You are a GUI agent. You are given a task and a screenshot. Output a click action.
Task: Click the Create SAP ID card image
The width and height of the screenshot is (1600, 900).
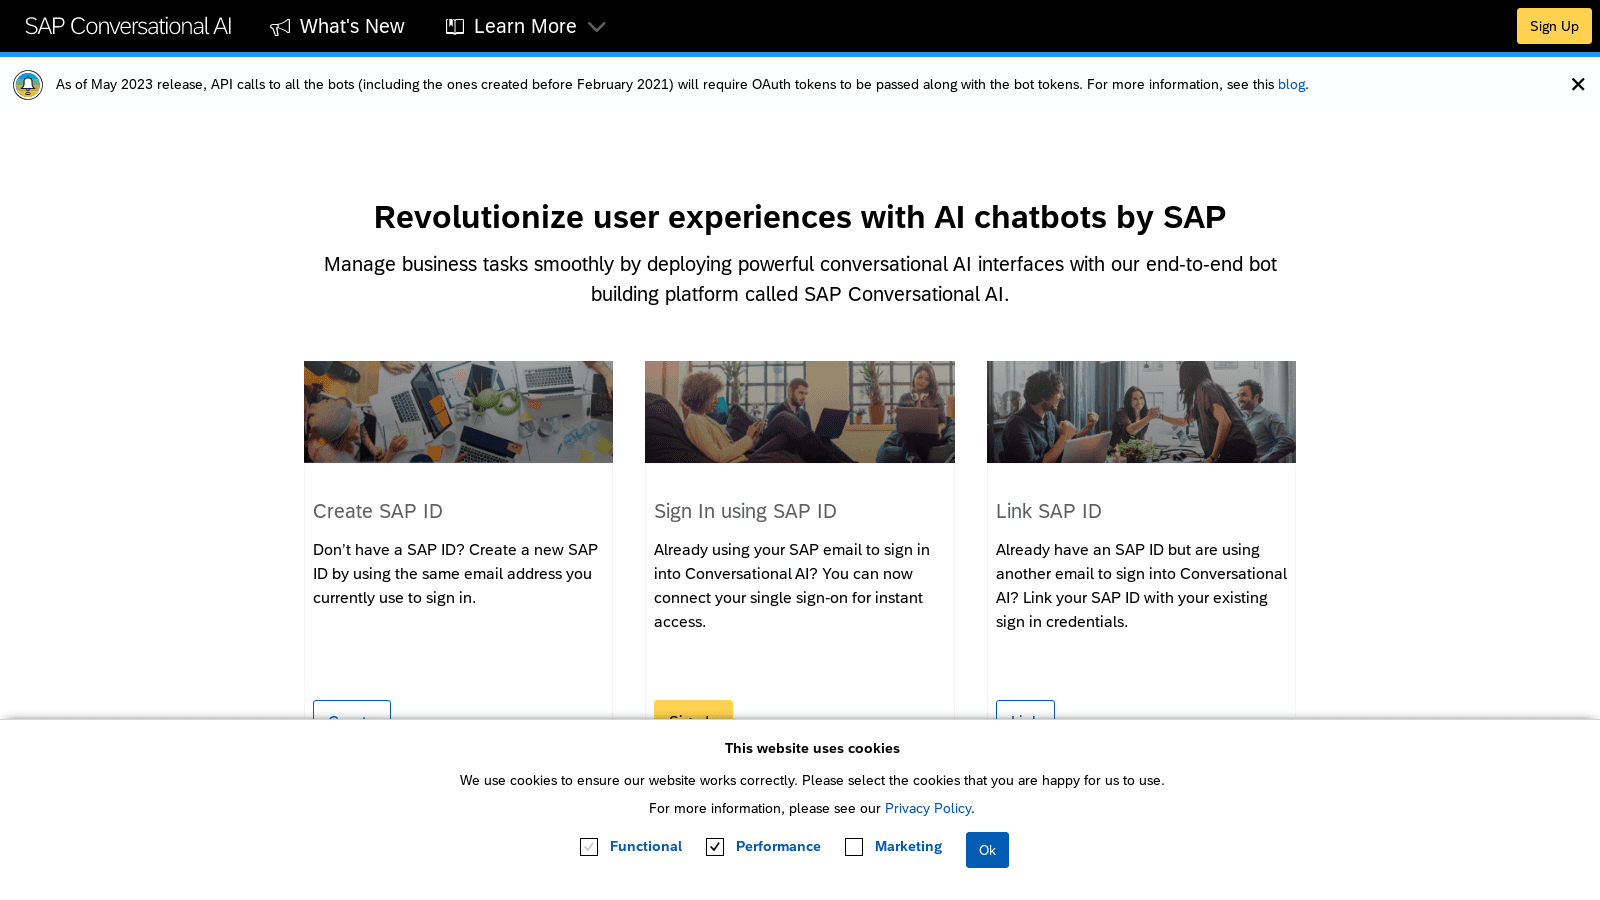pyautogui.click(x=458, y=412)
